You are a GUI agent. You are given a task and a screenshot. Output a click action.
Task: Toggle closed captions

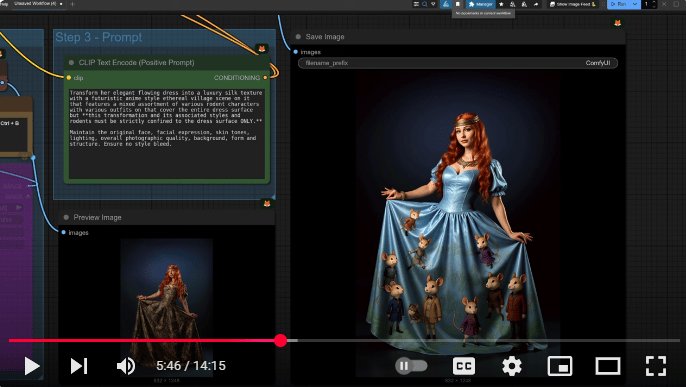464,366
